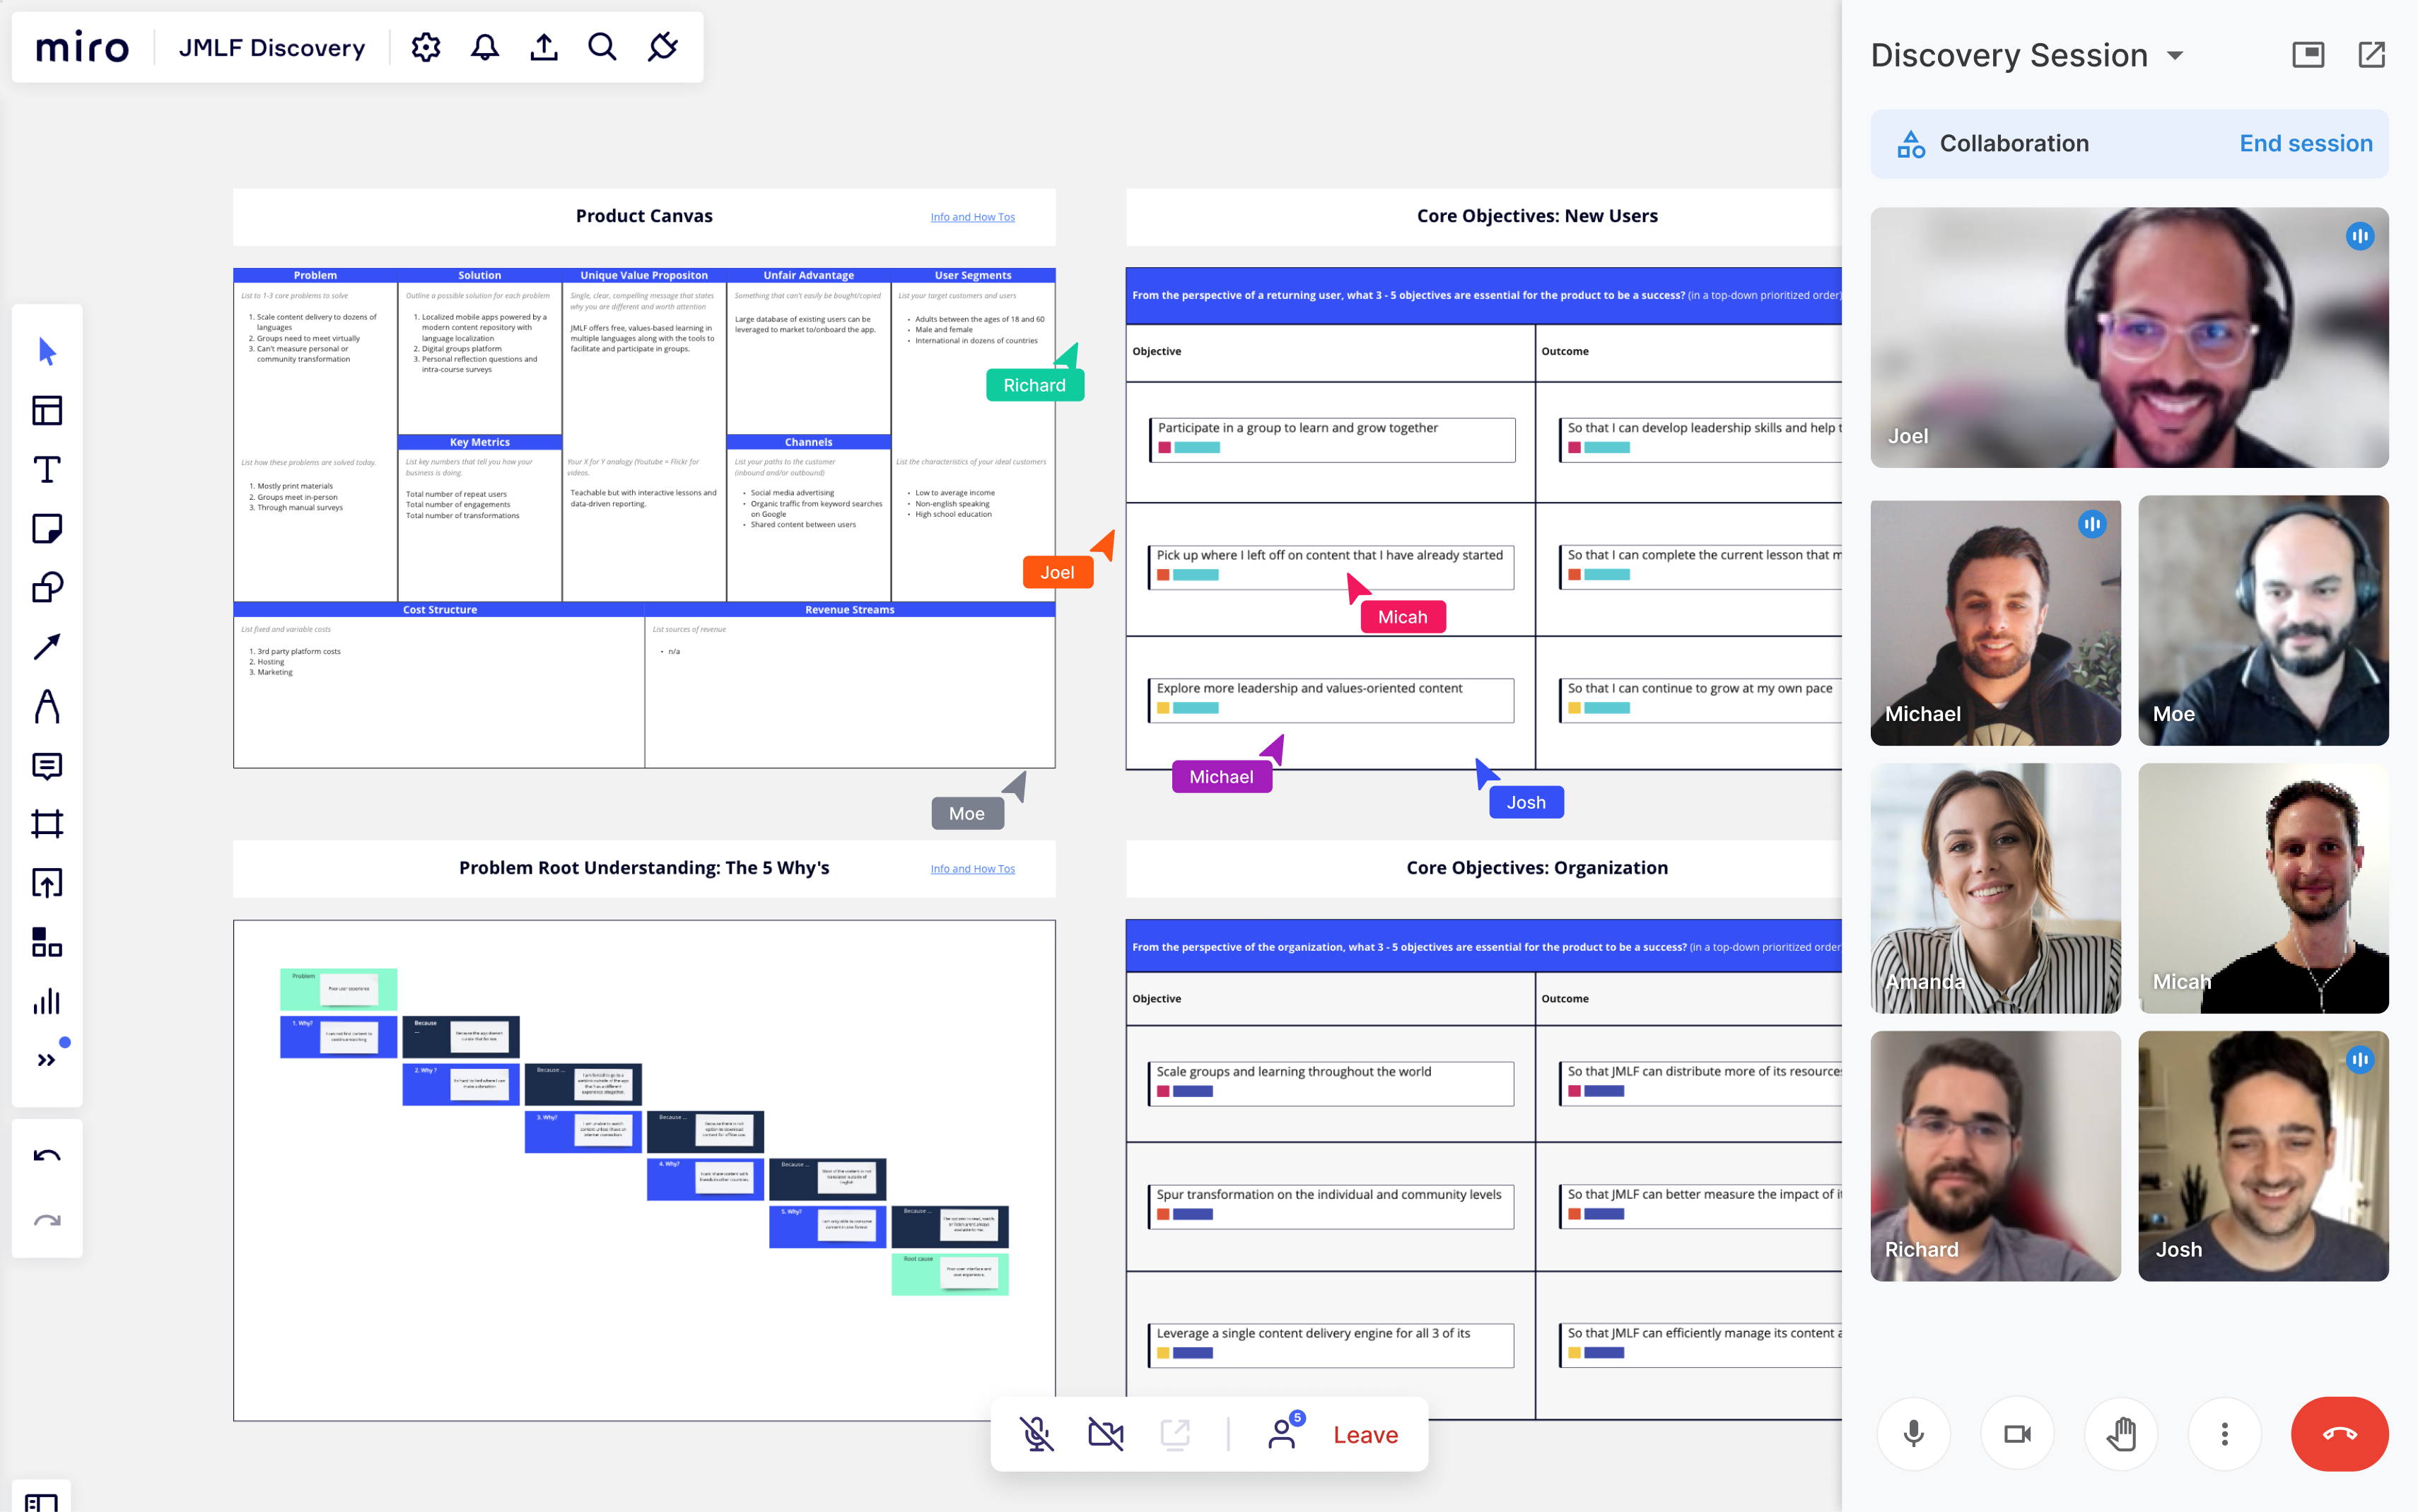Toggle microphone mute in bottom bar
2418x1512 pixels.
pos(1036,1434)
